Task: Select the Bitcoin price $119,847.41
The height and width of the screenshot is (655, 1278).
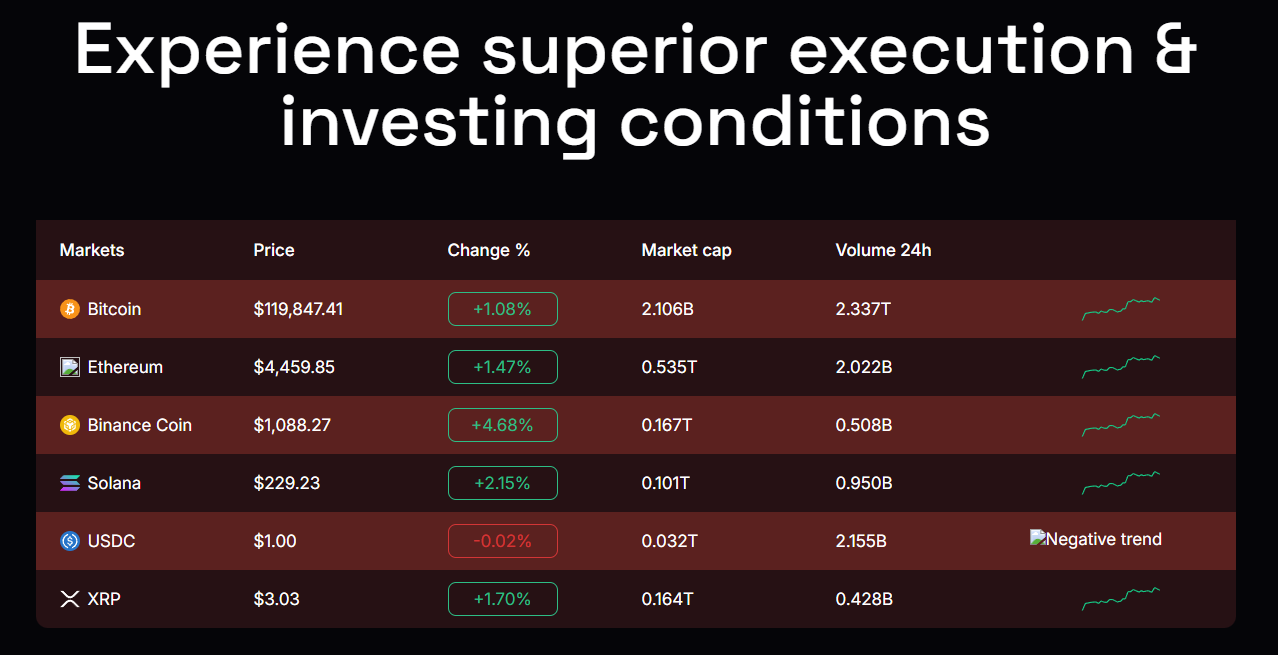Action: [x=298, y=309]
